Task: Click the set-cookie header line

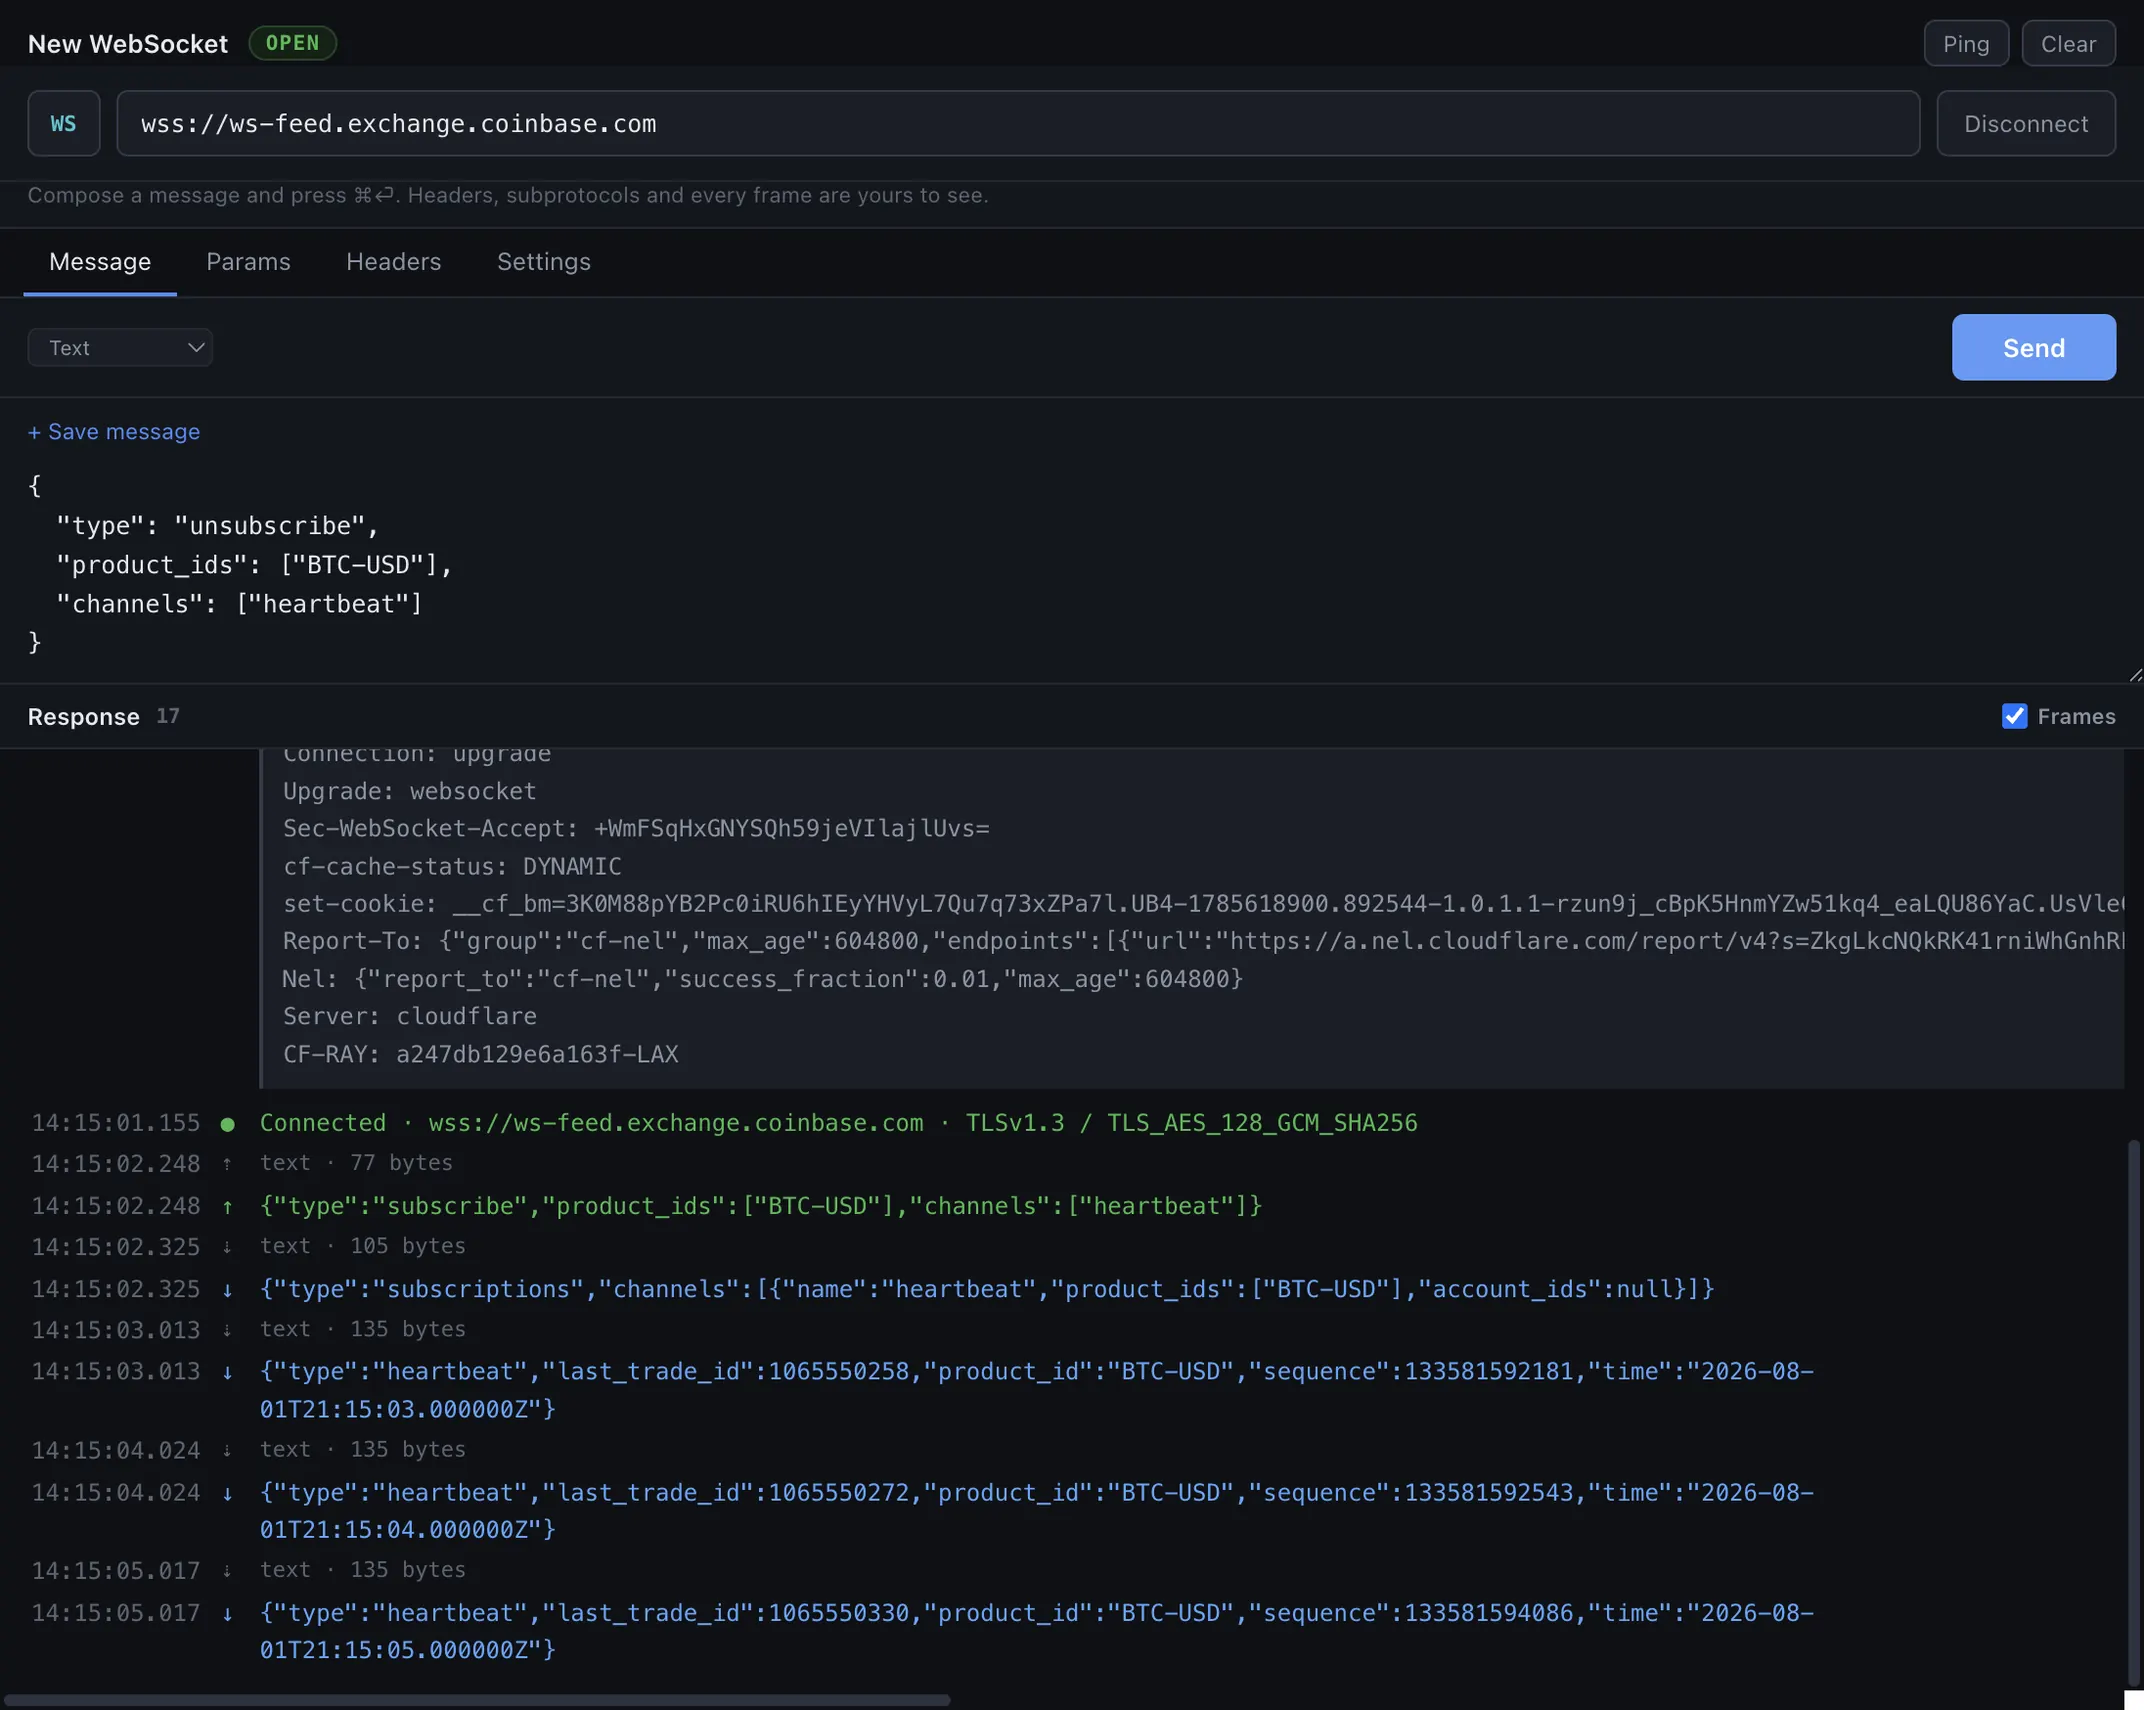Action: click(x=1203, y=904)
